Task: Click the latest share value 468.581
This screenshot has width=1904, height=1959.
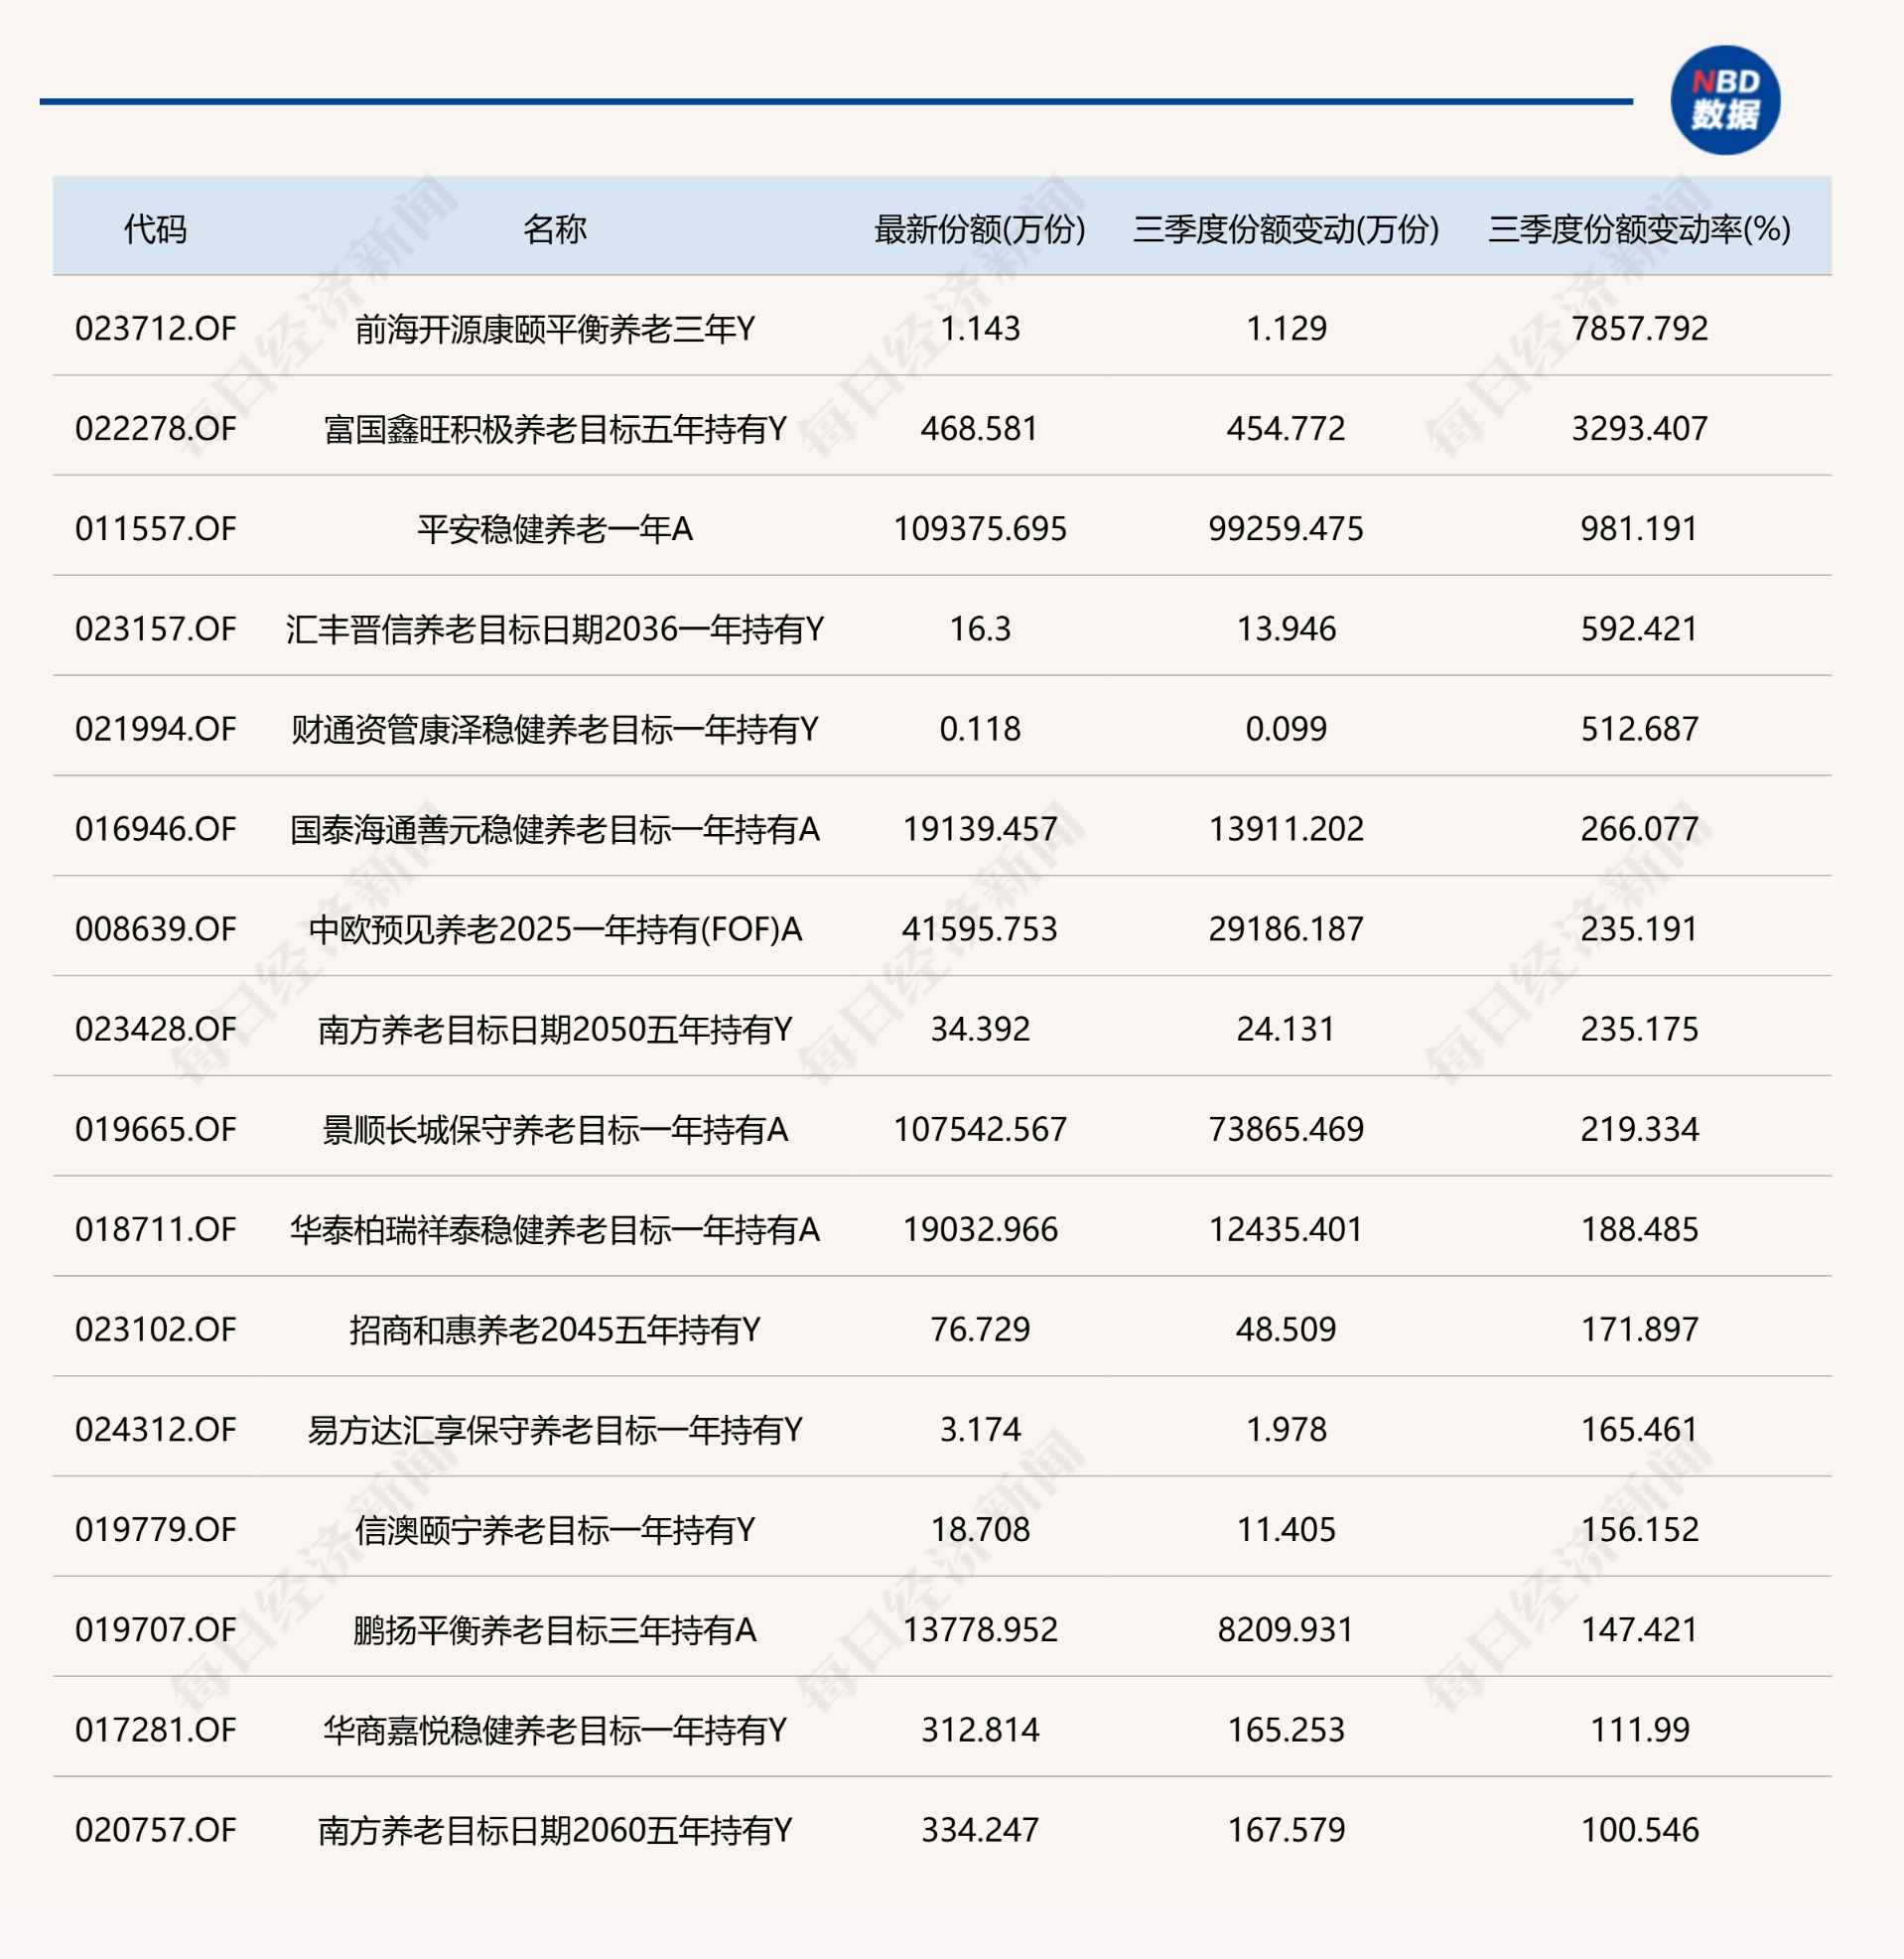Action: (x=980, y=428)
